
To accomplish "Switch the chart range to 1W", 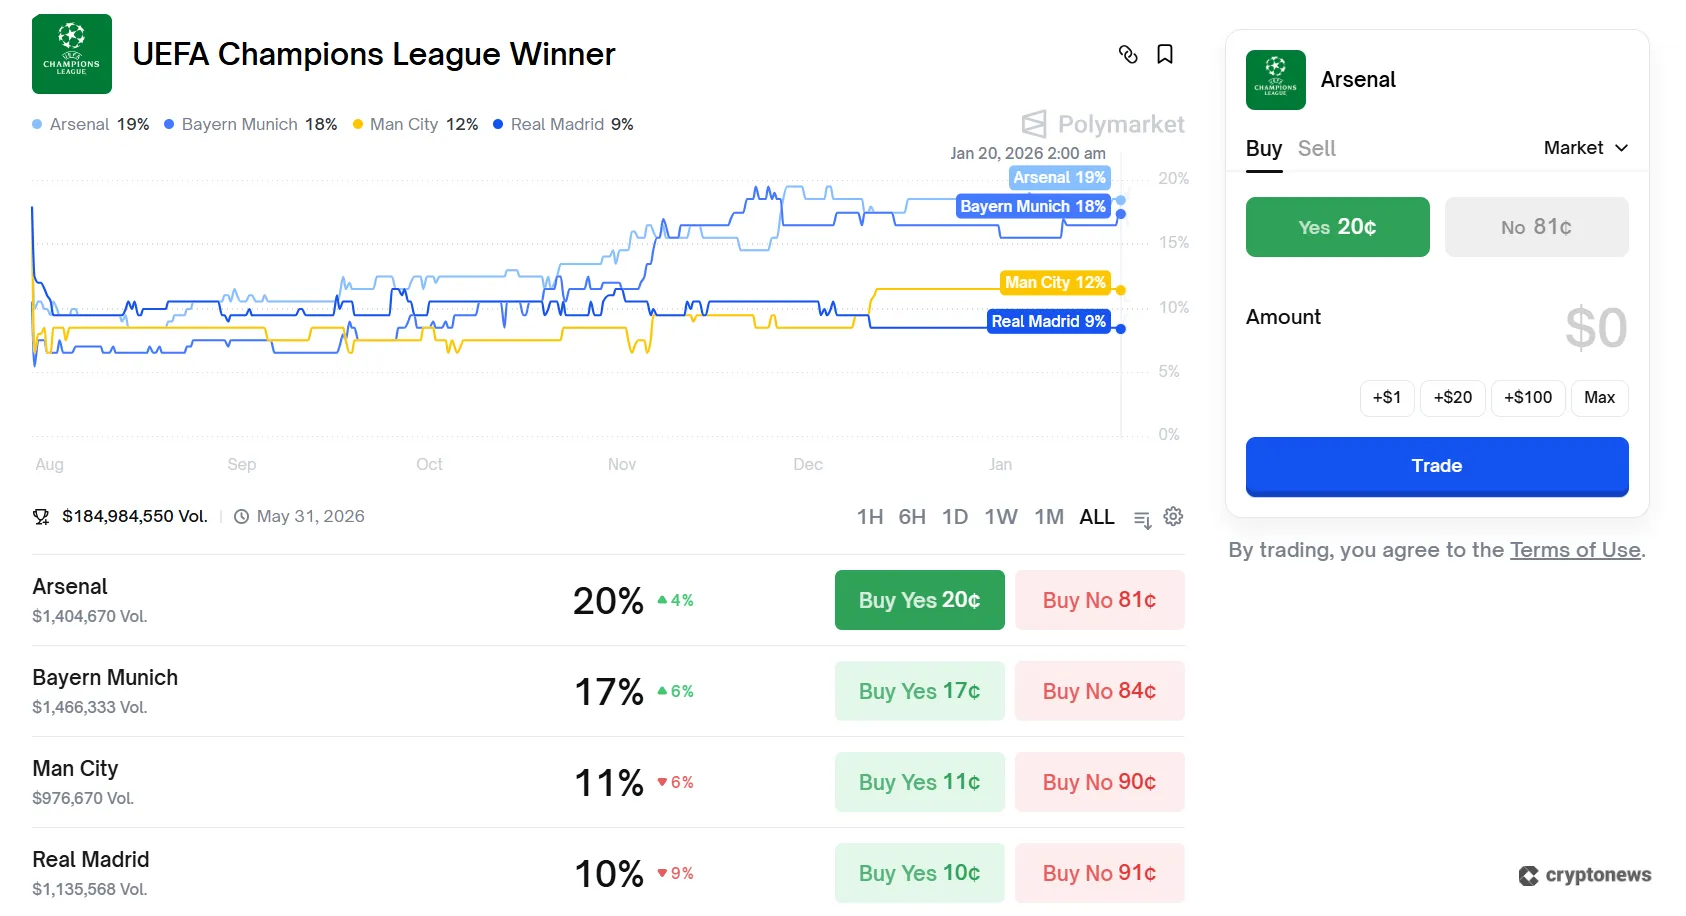I will point(1000,517).
